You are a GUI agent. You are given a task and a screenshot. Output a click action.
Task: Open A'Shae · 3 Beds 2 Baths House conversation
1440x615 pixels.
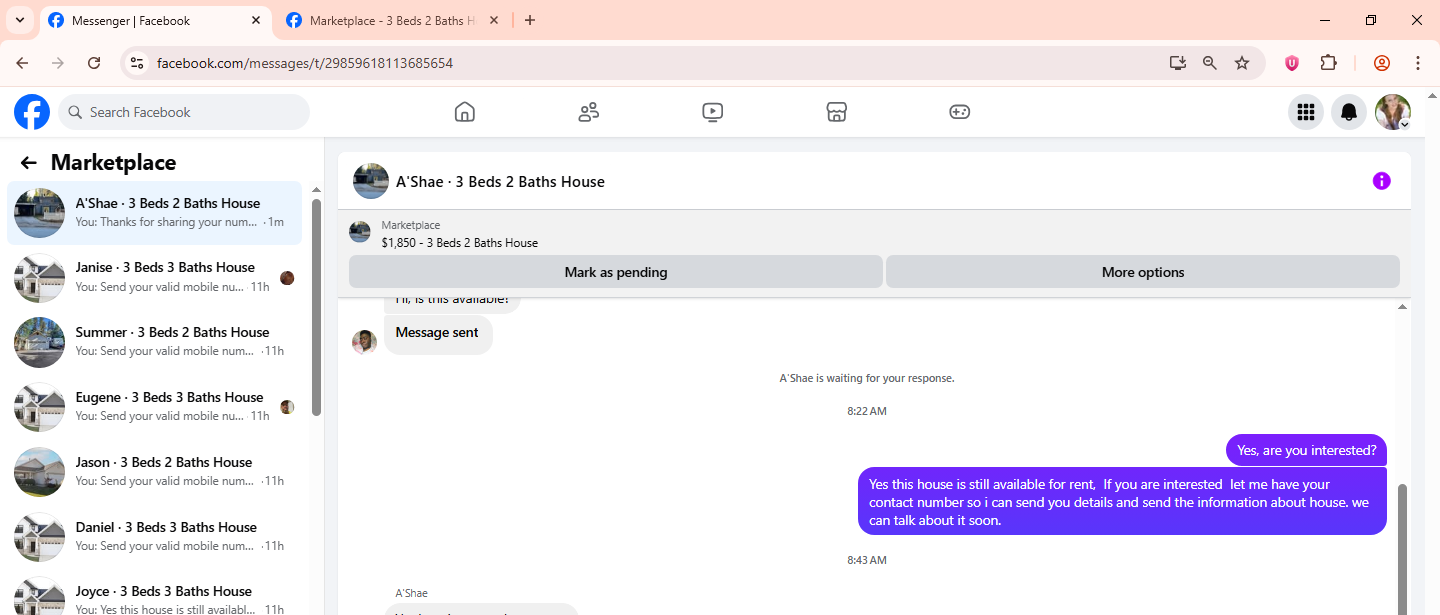click(x=154, y=213)
